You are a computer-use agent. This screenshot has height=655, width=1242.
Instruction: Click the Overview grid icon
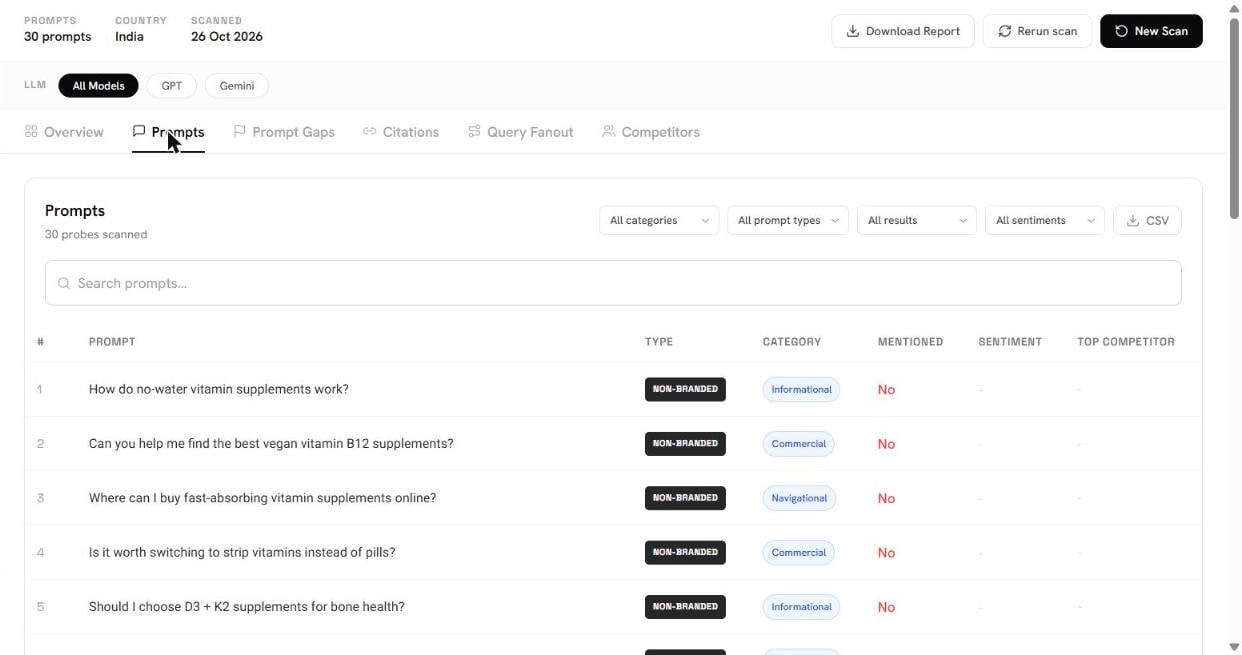coord(31,131)
